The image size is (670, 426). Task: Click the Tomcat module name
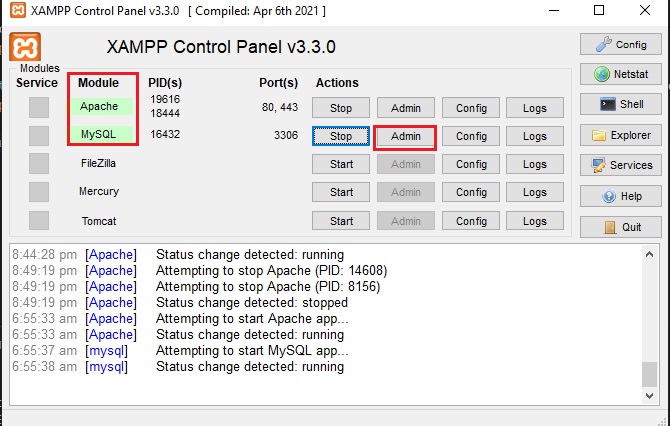tap(99, 221)
